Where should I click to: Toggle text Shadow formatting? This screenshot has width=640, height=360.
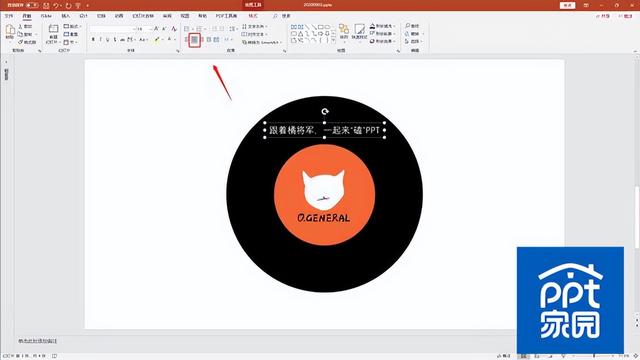(115, 40)
